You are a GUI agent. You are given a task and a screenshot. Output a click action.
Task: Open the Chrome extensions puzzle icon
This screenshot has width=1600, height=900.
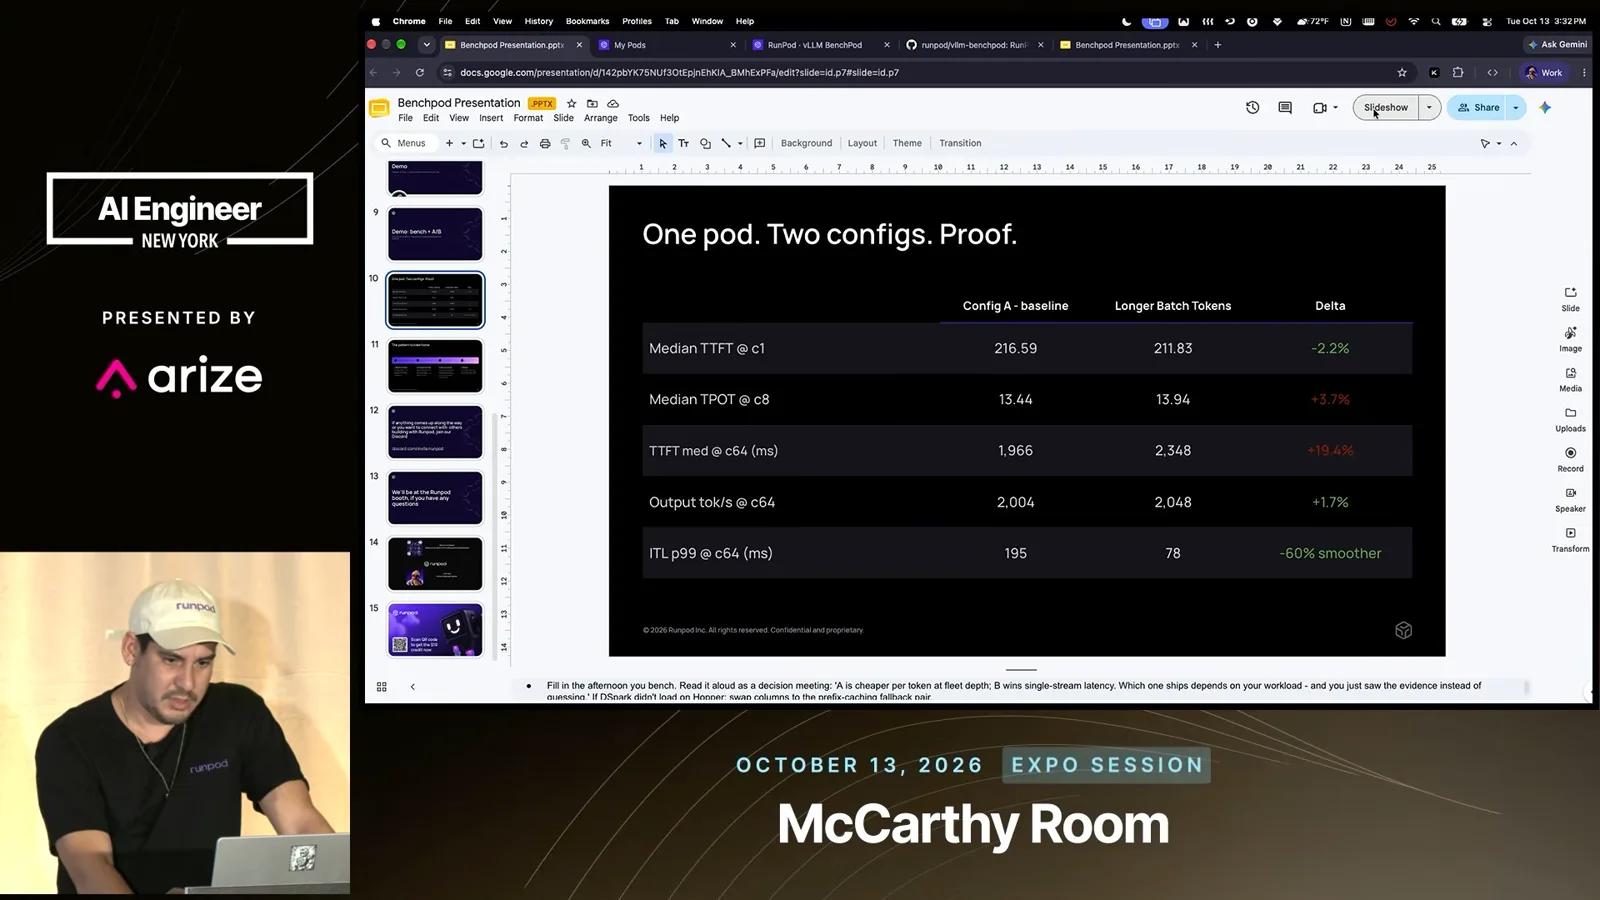(1458, 72)
